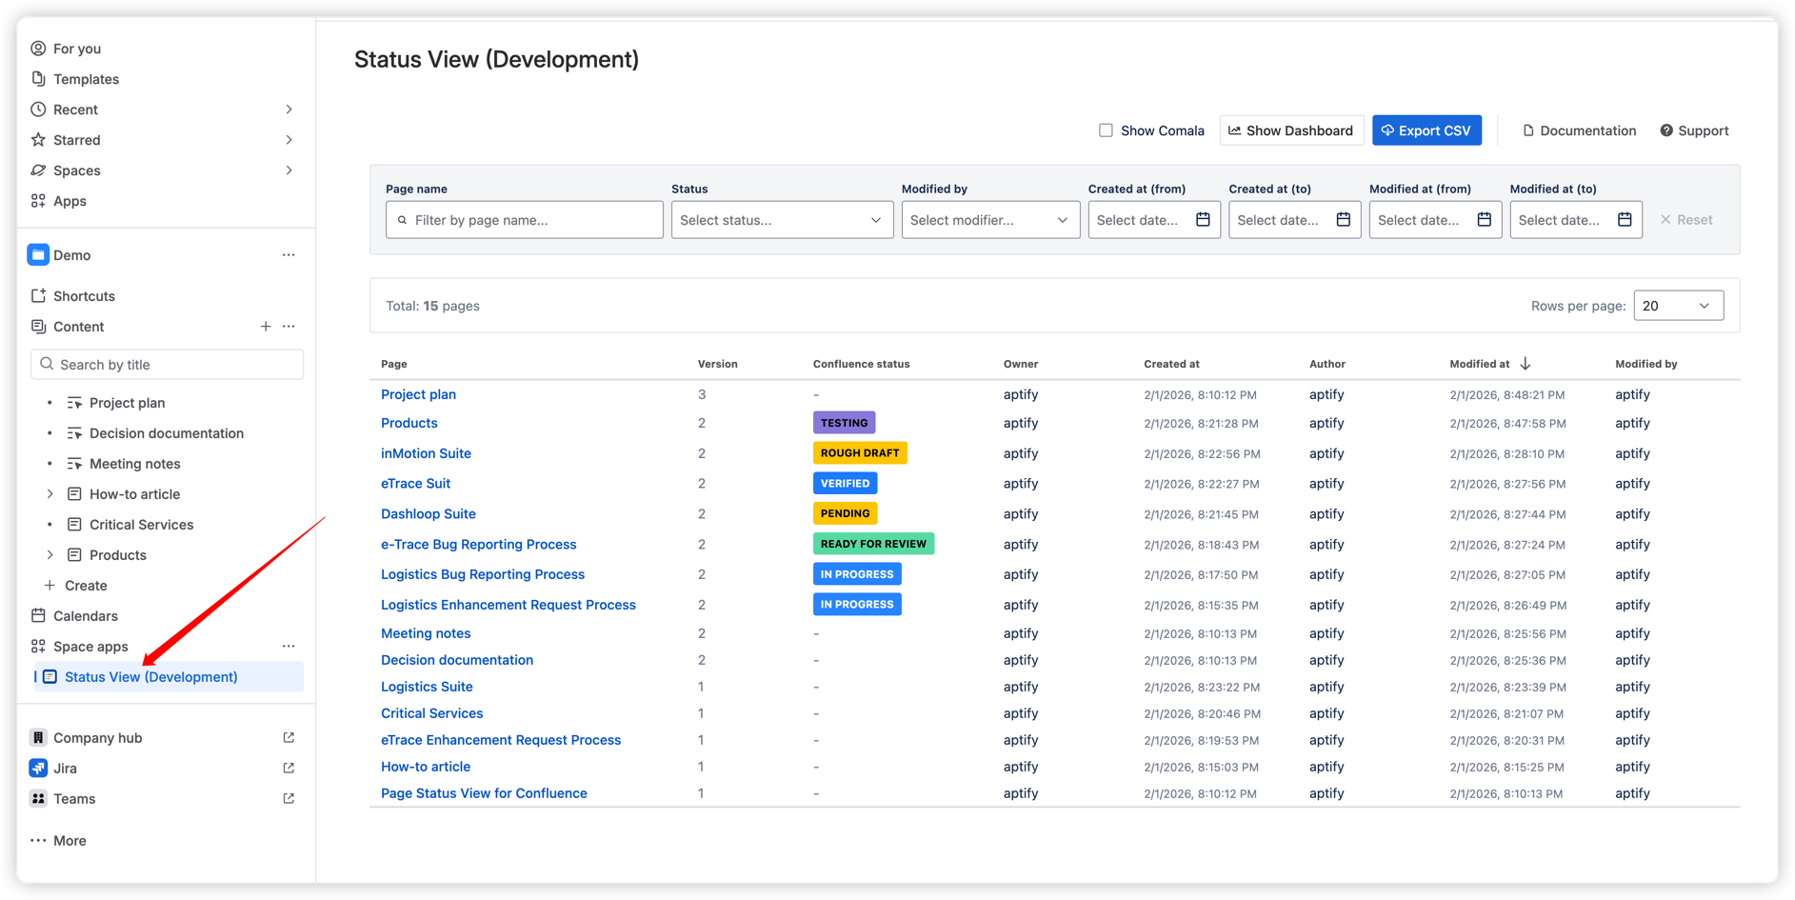Click the plus icon next to Content
Screen dimensions: 1795x900
pos(265,326)
